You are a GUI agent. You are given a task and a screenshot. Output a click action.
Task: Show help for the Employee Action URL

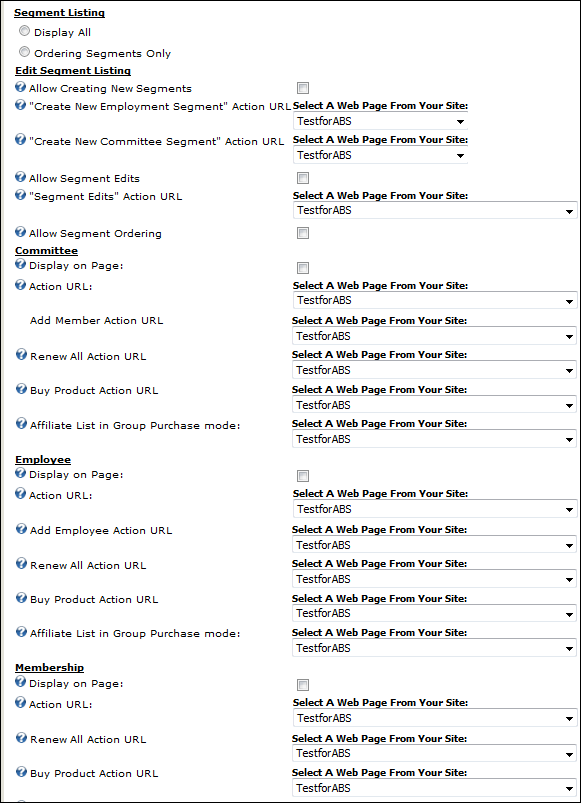click(20, 494)
